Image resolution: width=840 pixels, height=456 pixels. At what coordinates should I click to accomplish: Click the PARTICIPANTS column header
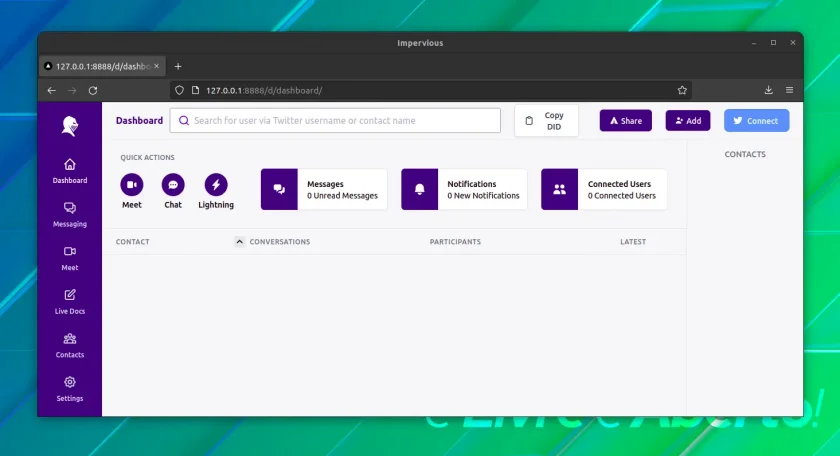point(455,242)
